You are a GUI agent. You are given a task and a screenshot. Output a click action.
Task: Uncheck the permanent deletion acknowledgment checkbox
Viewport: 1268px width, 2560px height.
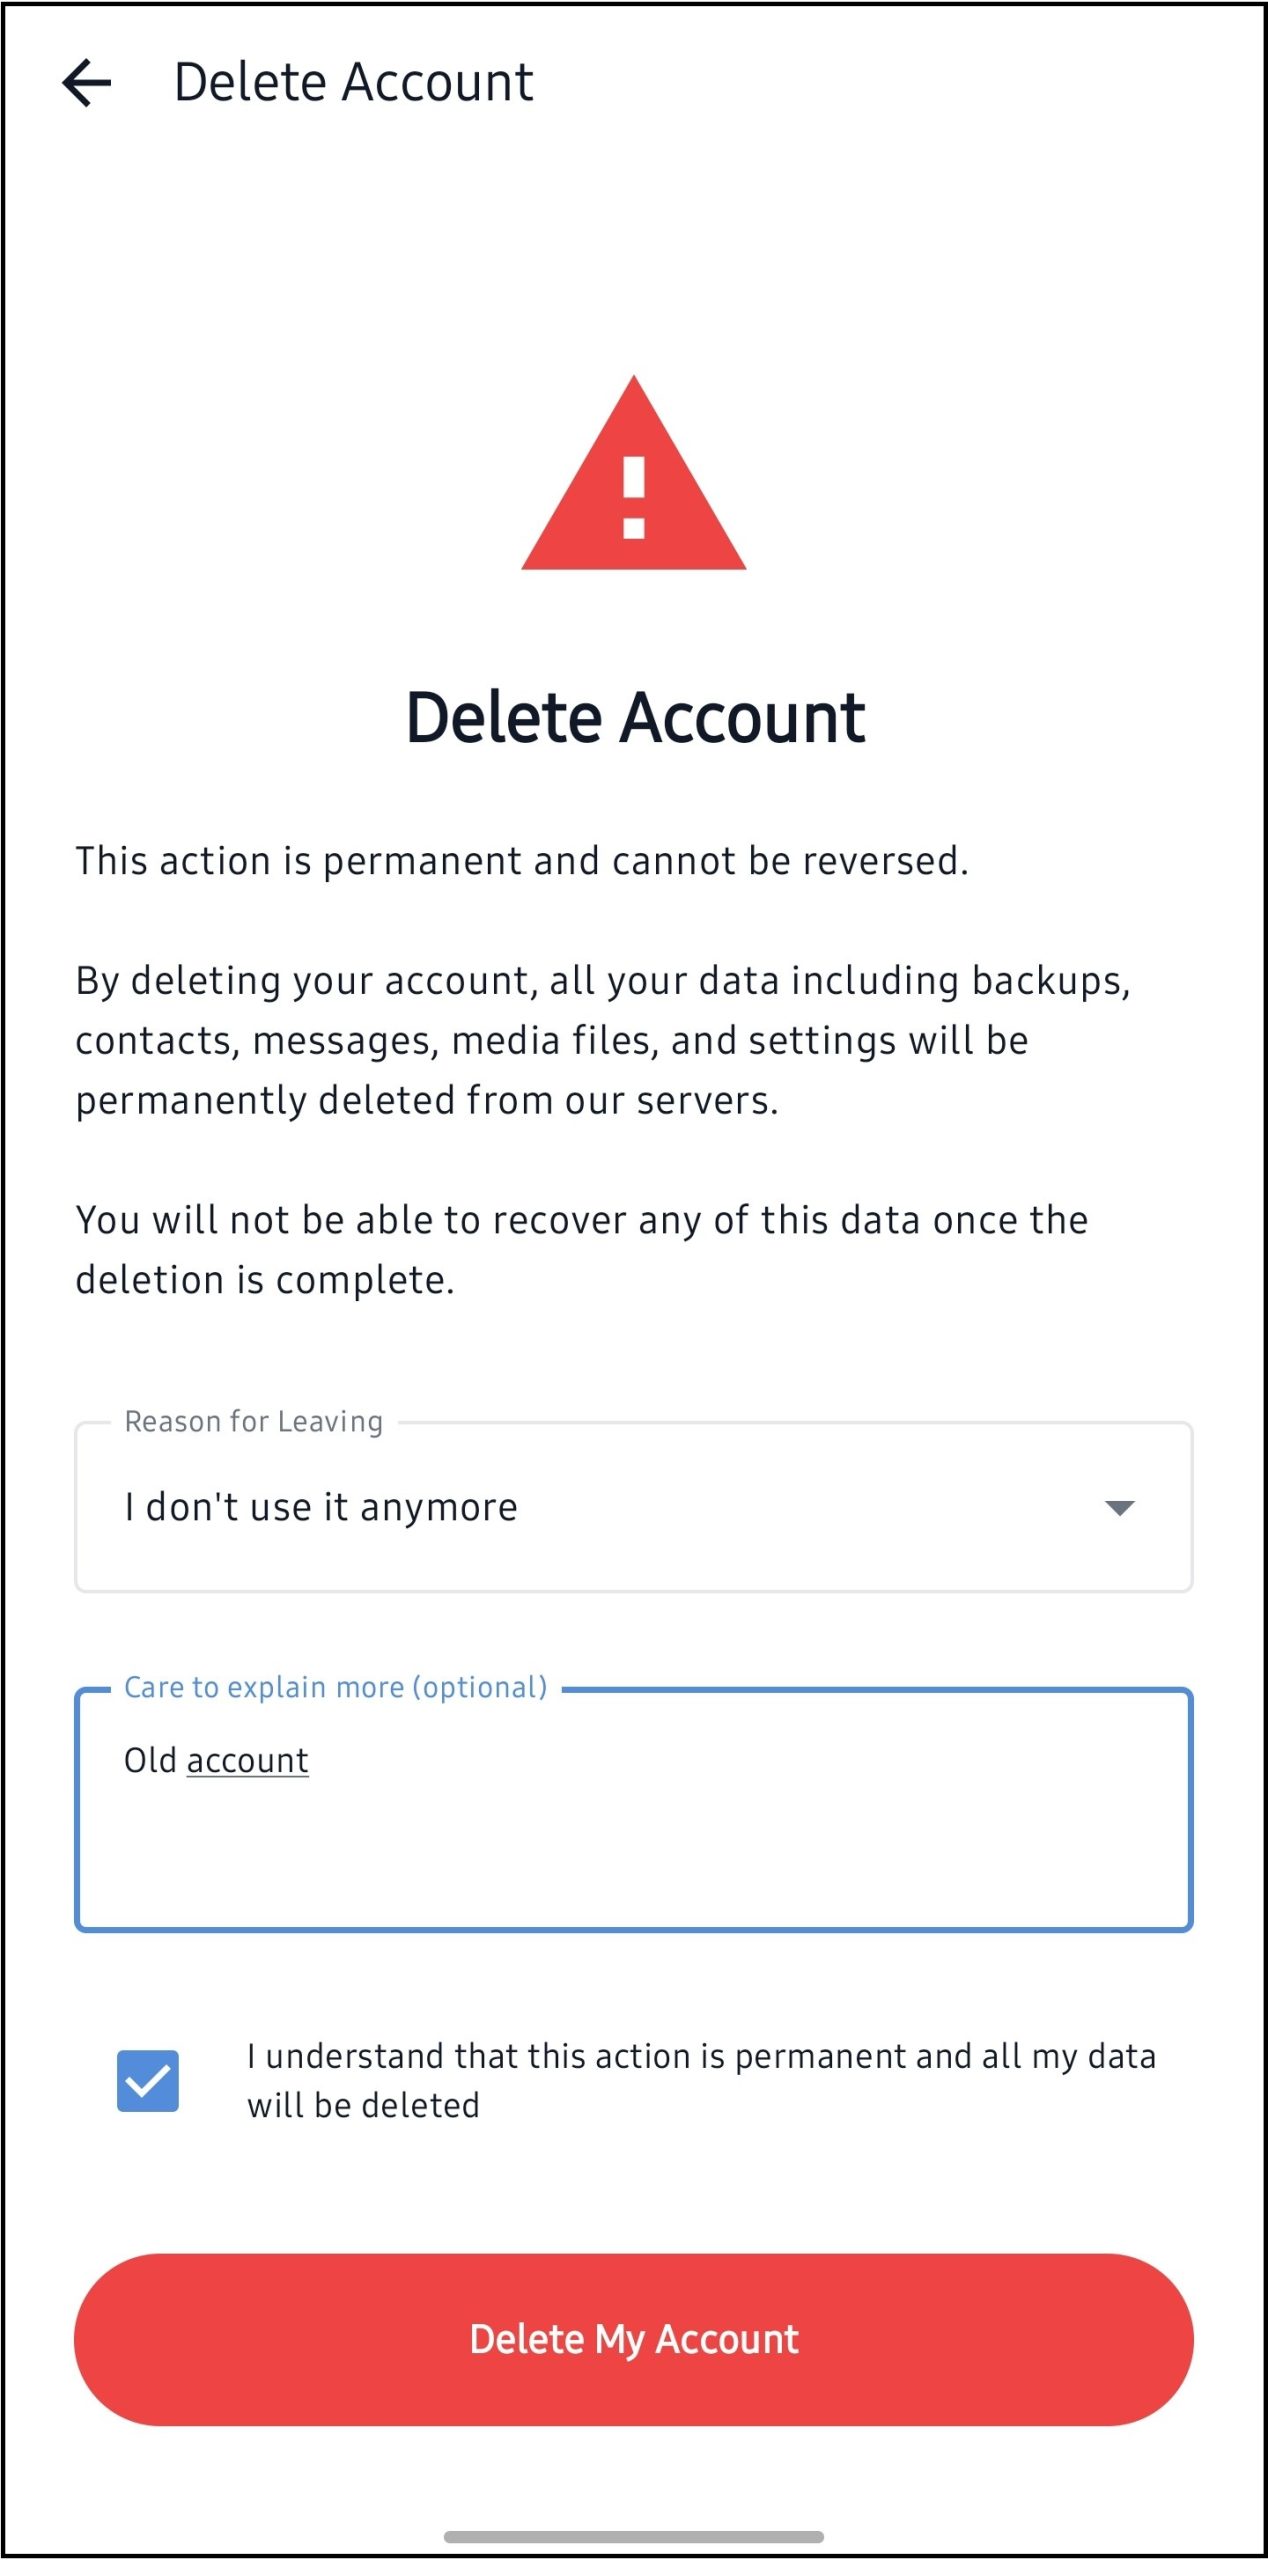coord(148,2080)
